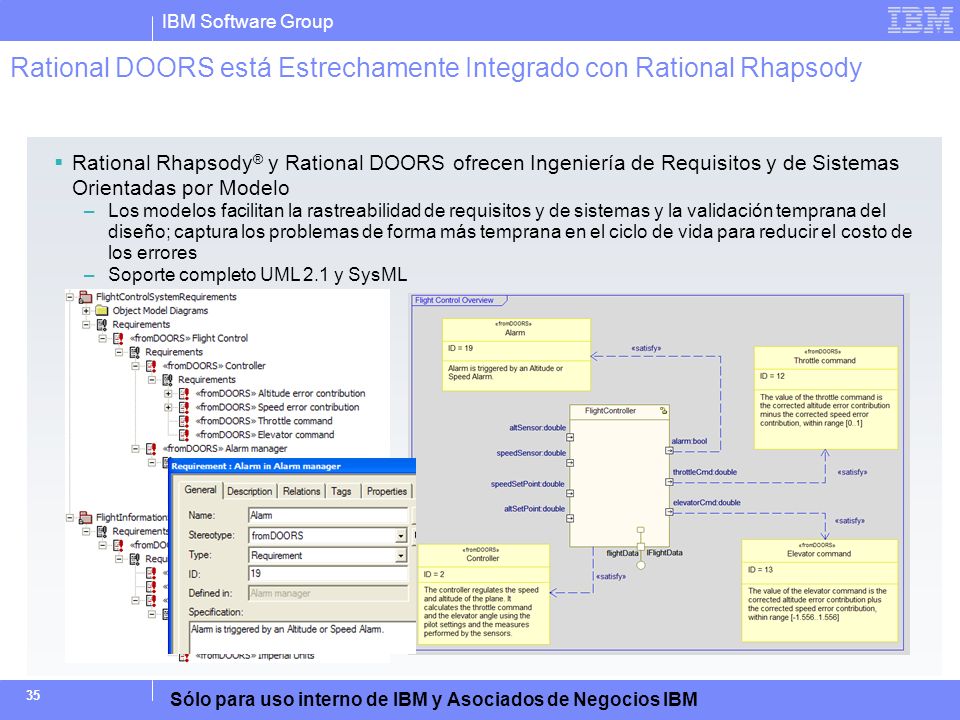Collapse the Flight Control requirement node
The height and width of the screenshot is (720, 960).
103,339
